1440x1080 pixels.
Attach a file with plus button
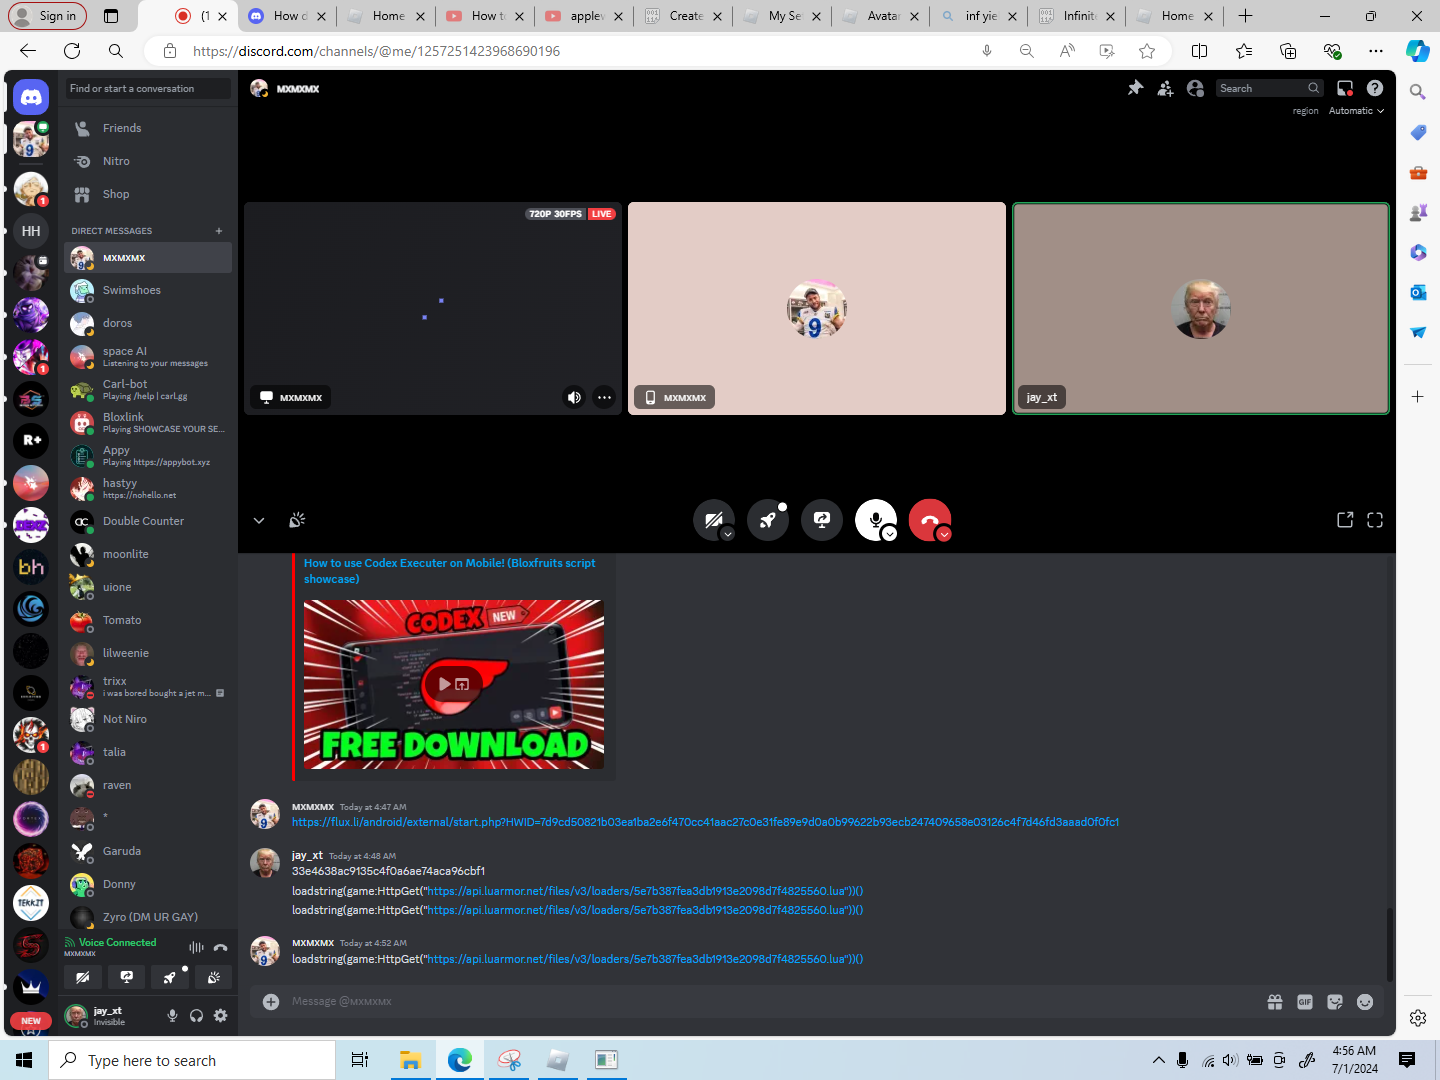click(271, 1001)
